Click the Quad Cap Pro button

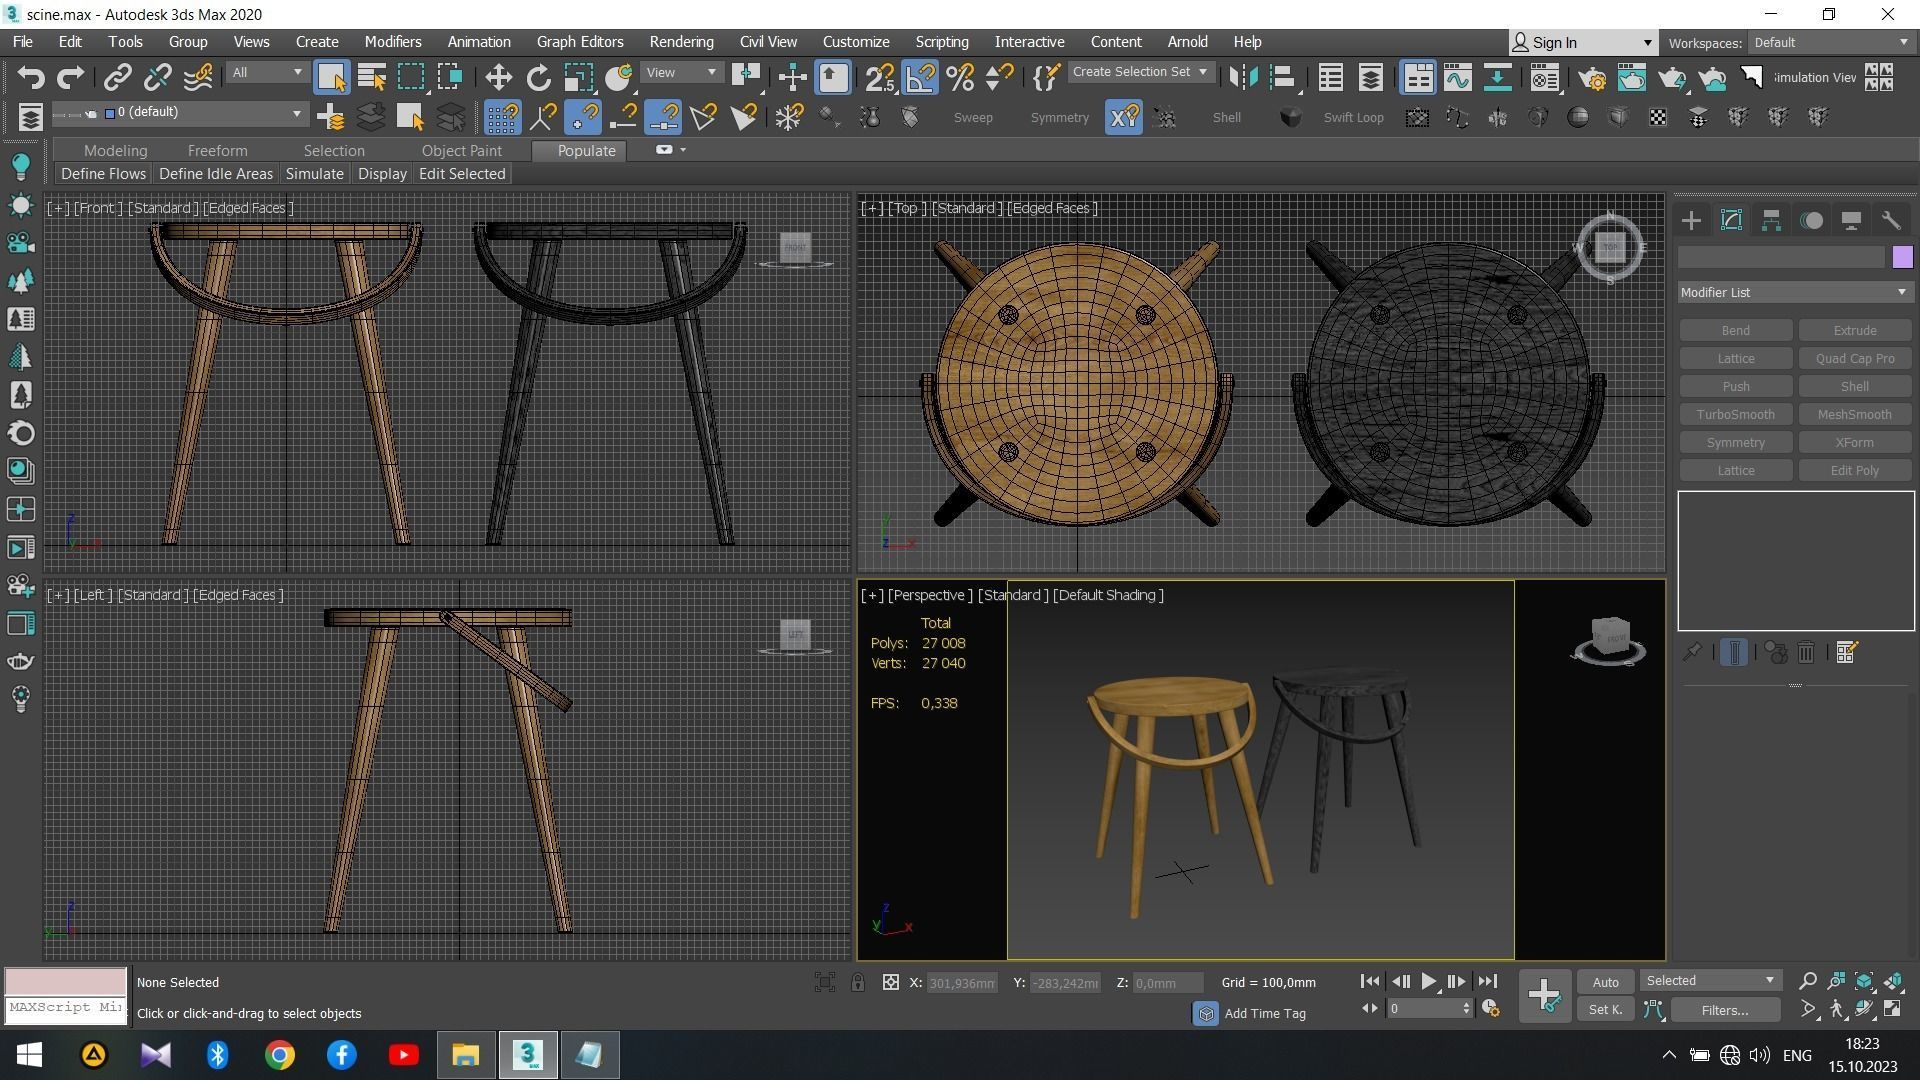(1854, 359)
